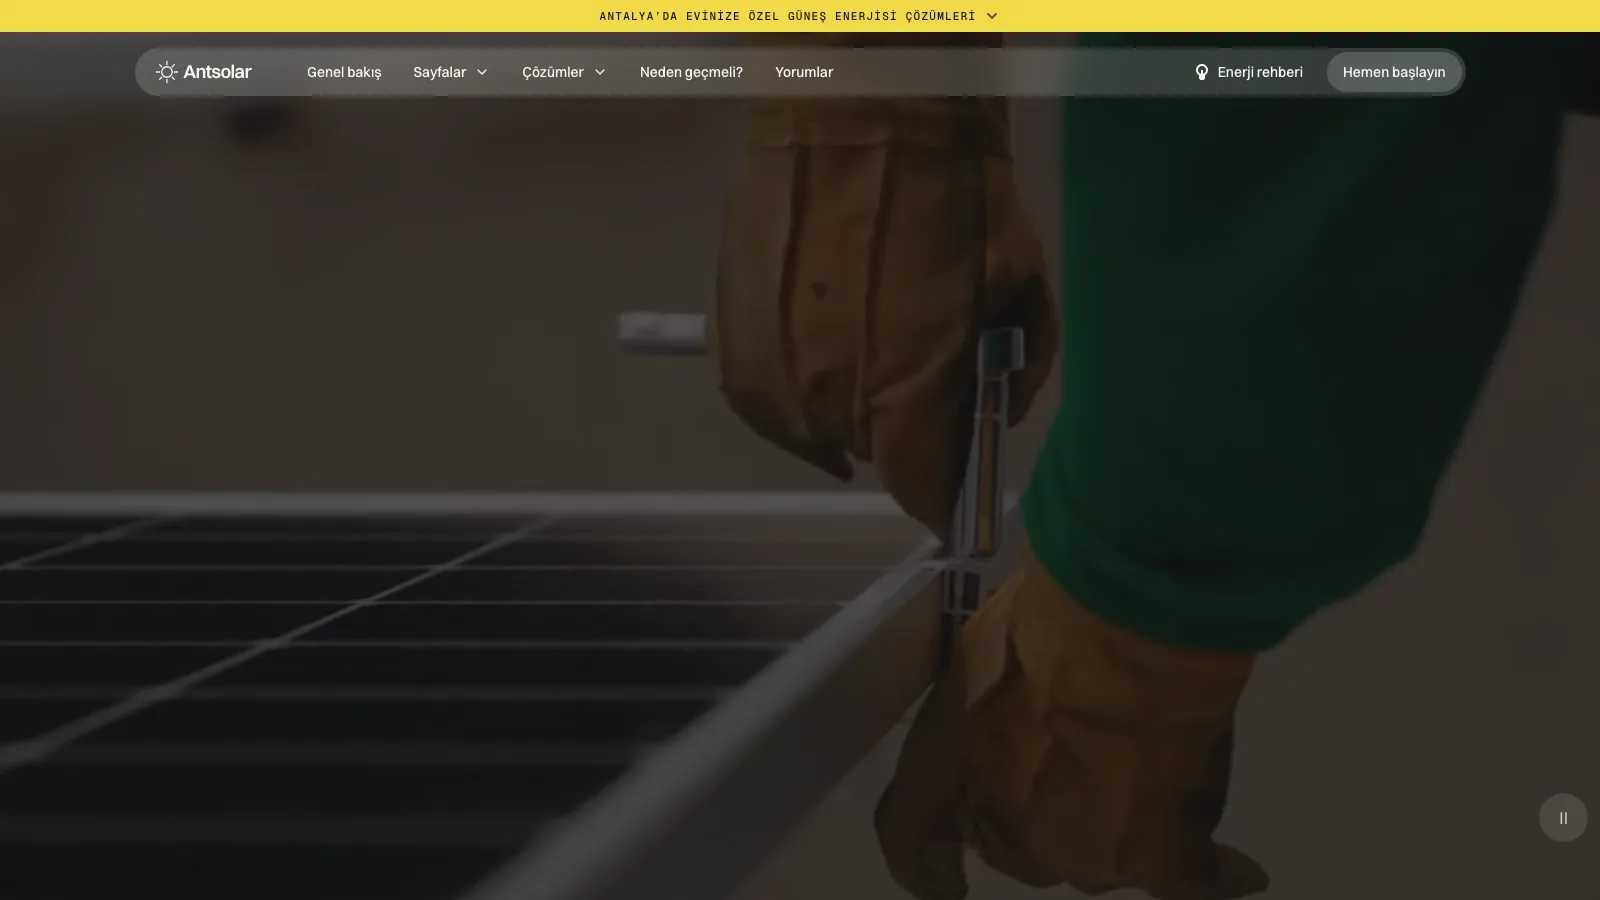Go to Neden geçmeli? section
The width and height of the screenshot is (1600, 900).
click(691, 72)
